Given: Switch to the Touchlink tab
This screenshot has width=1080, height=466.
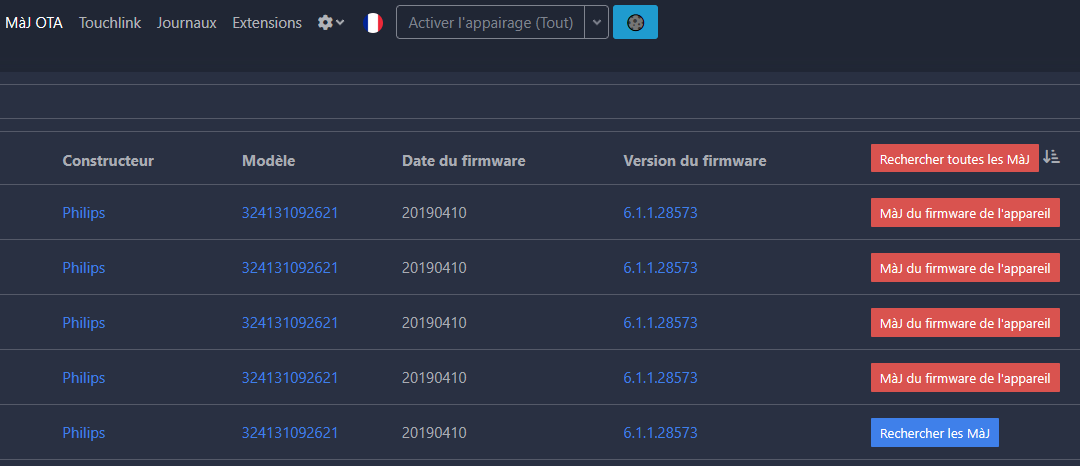Looking at the screenshot, I should pos(110,23).
